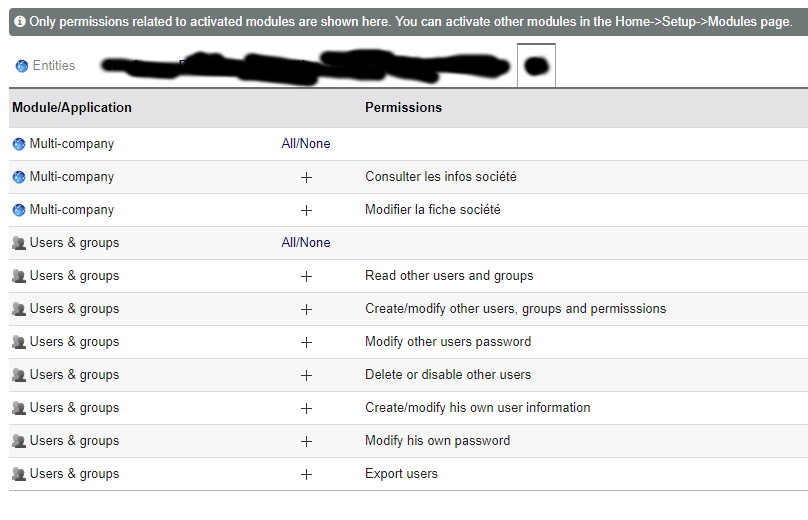This screenshot has height=520, width=808.
Task: Click users icon in Export users row
Action: click(19, 474)
